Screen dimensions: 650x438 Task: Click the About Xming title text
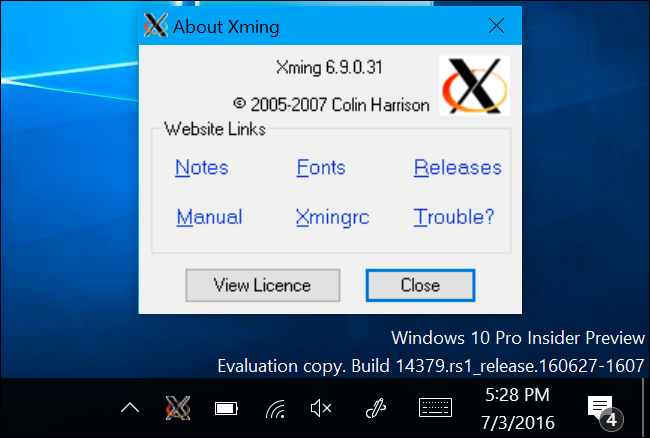(x=226, y=27)
